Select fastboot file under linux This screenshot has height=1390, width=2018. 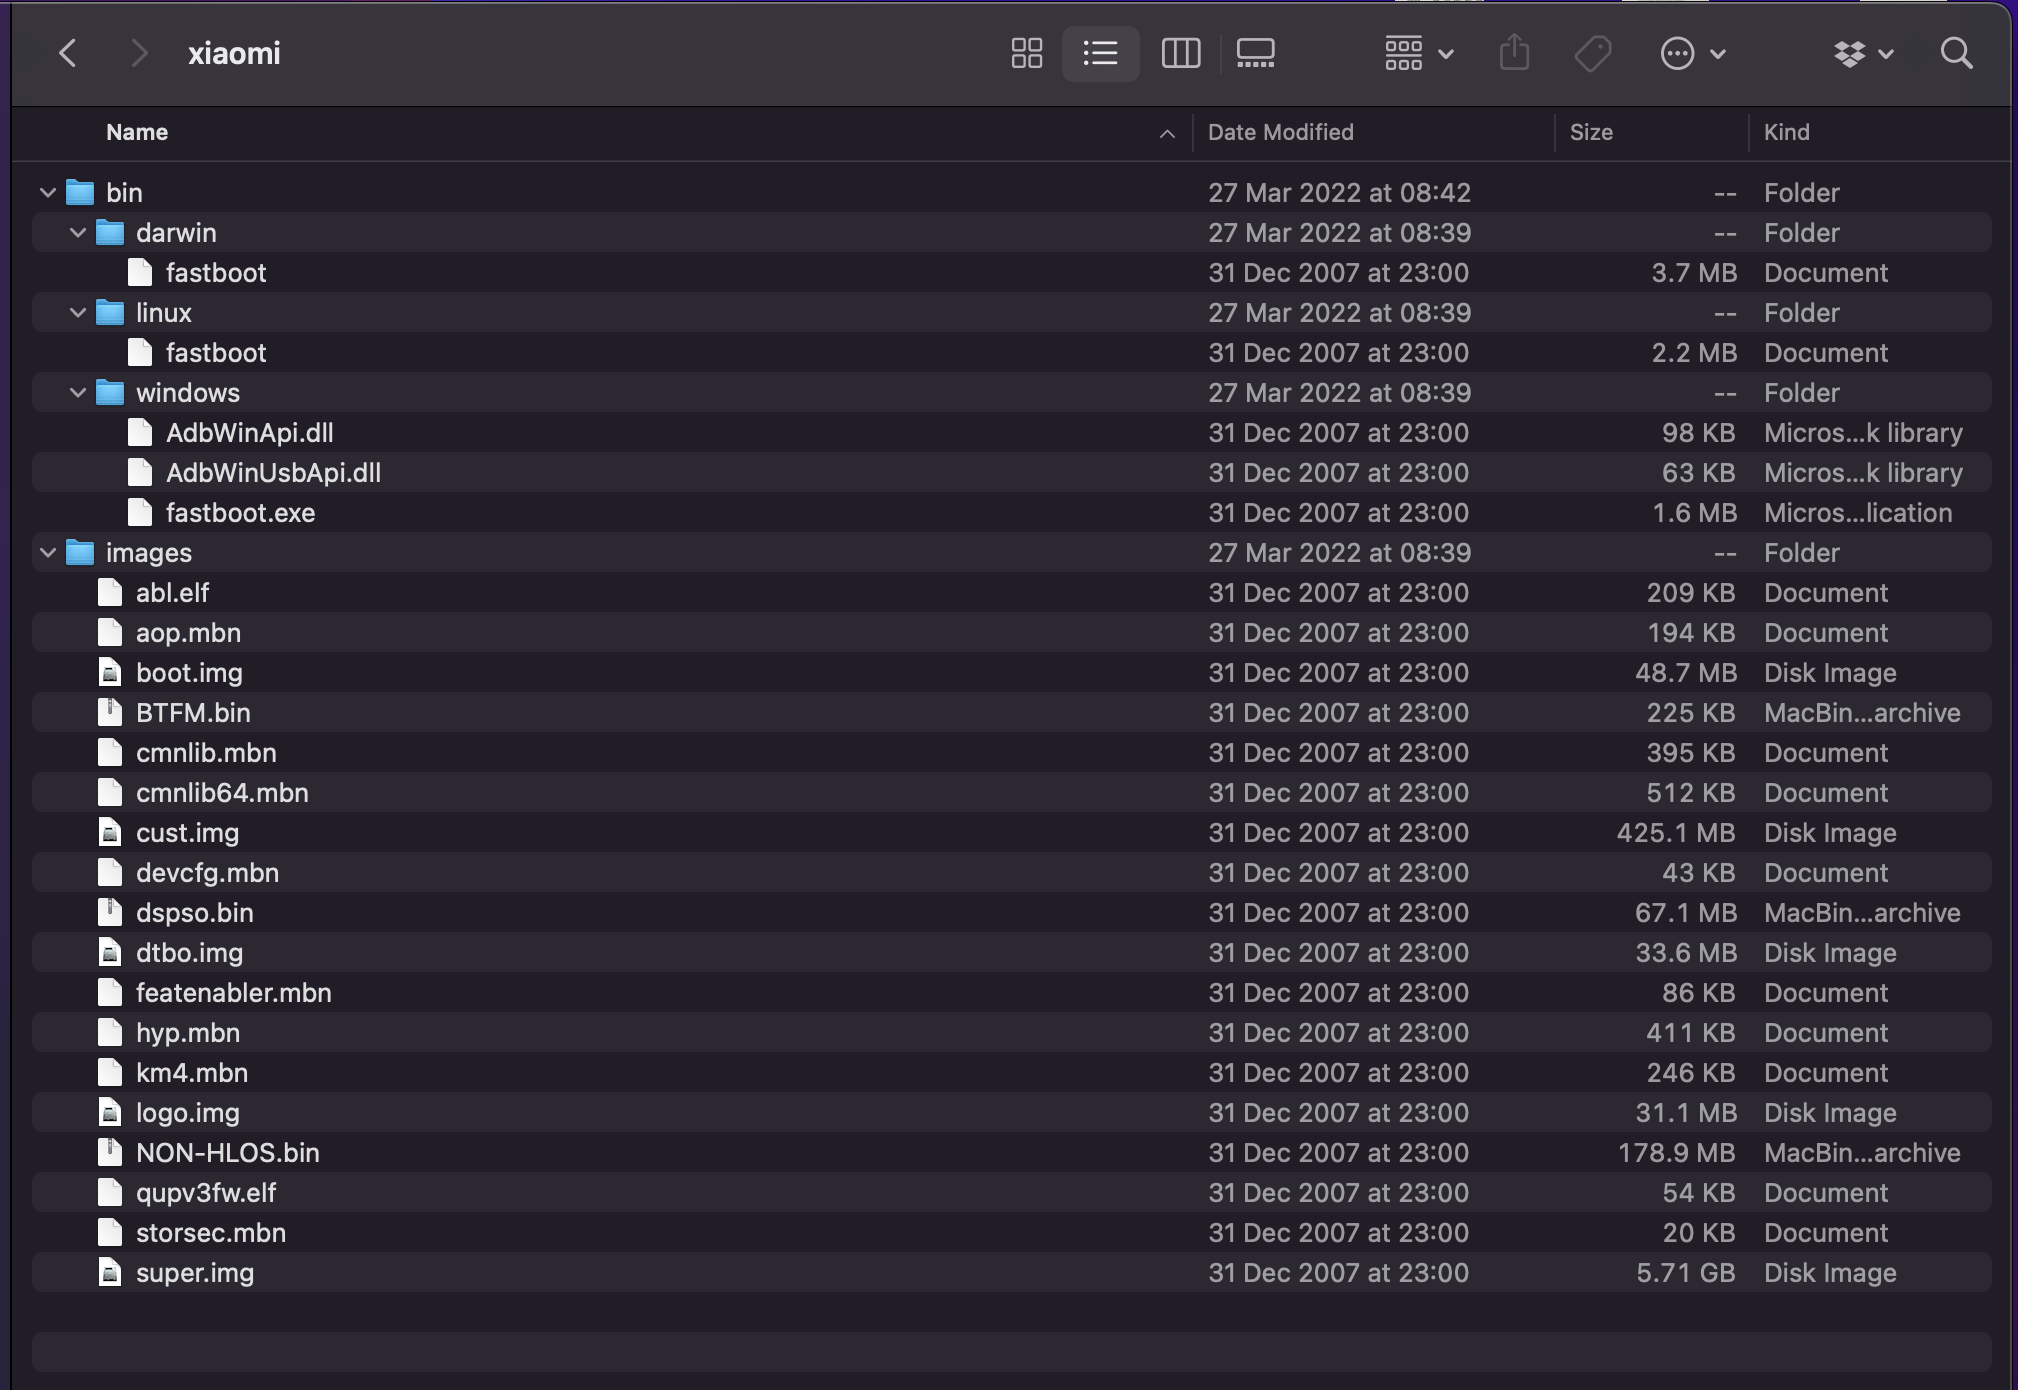tap(1011, 352)
